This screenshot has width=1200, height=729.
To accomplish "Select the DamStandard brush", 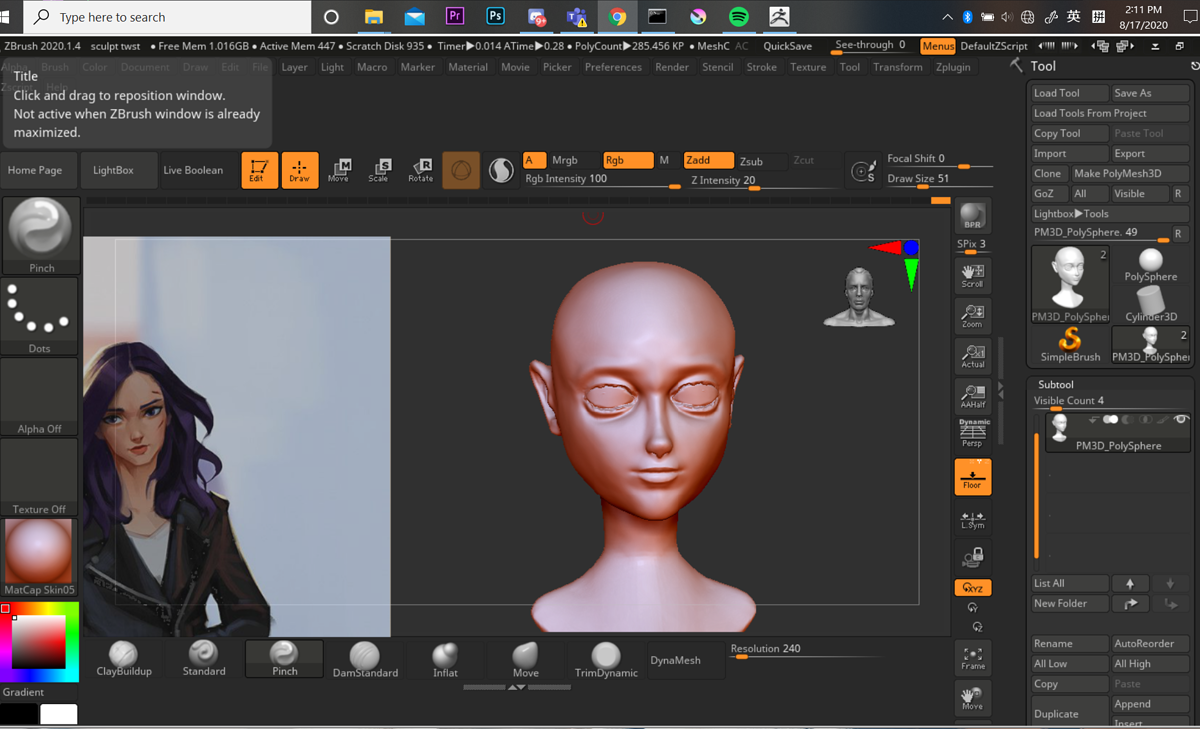I will click(365, 659).
